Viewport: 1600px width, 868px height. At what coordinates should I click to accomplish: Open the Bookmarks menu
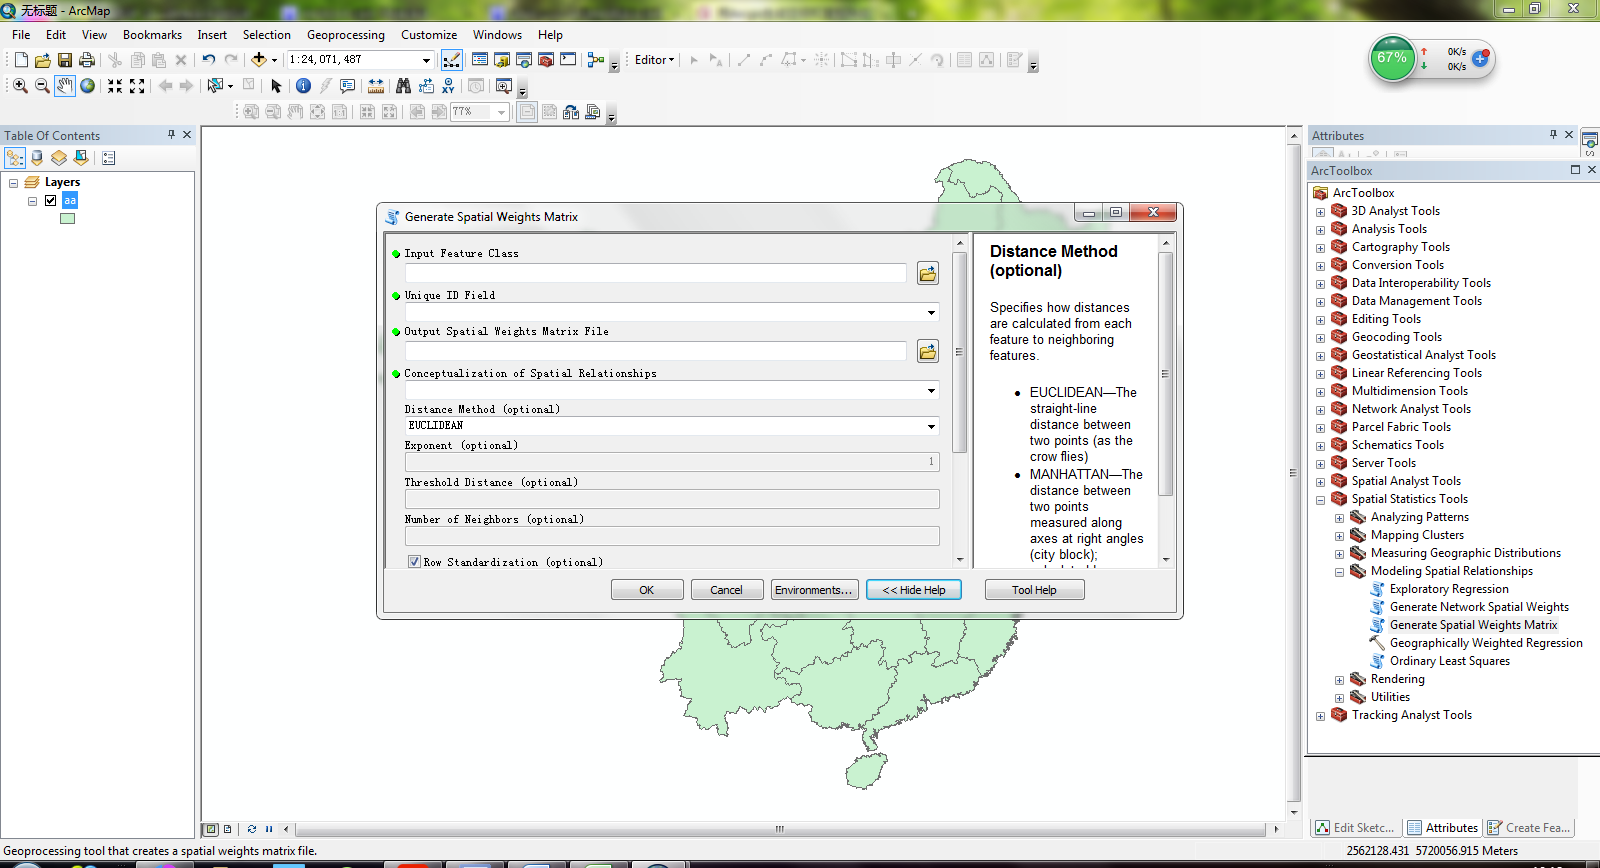152,35
